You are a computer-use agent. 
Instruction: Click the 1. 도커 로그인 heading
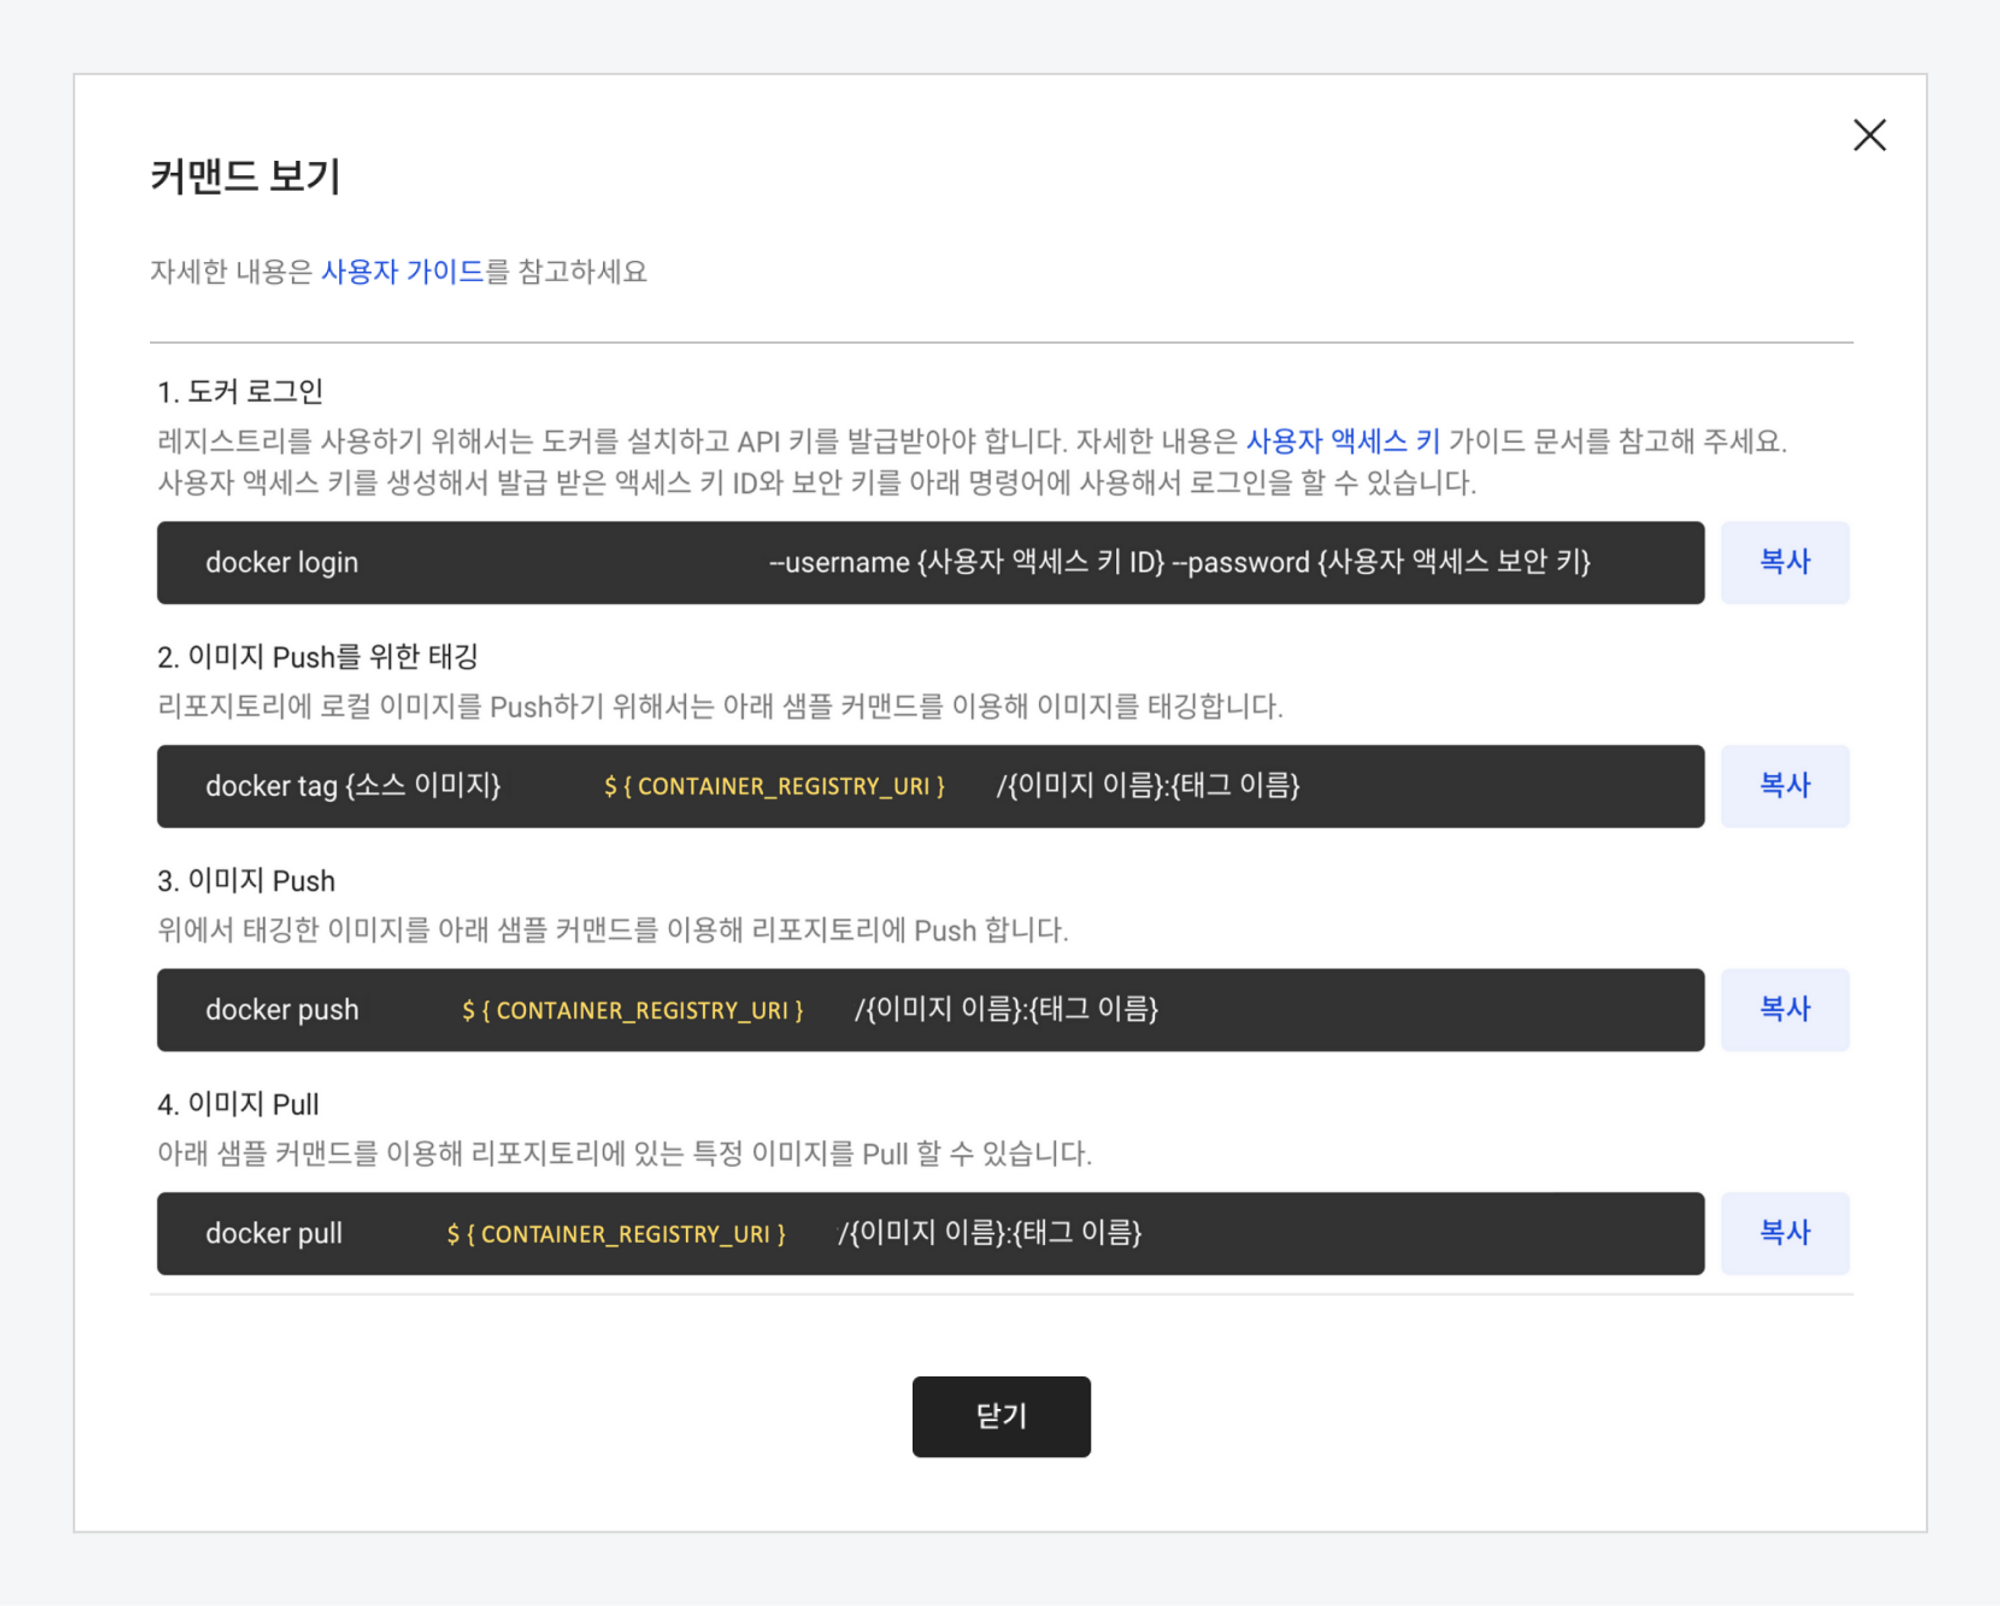(240, 392)
